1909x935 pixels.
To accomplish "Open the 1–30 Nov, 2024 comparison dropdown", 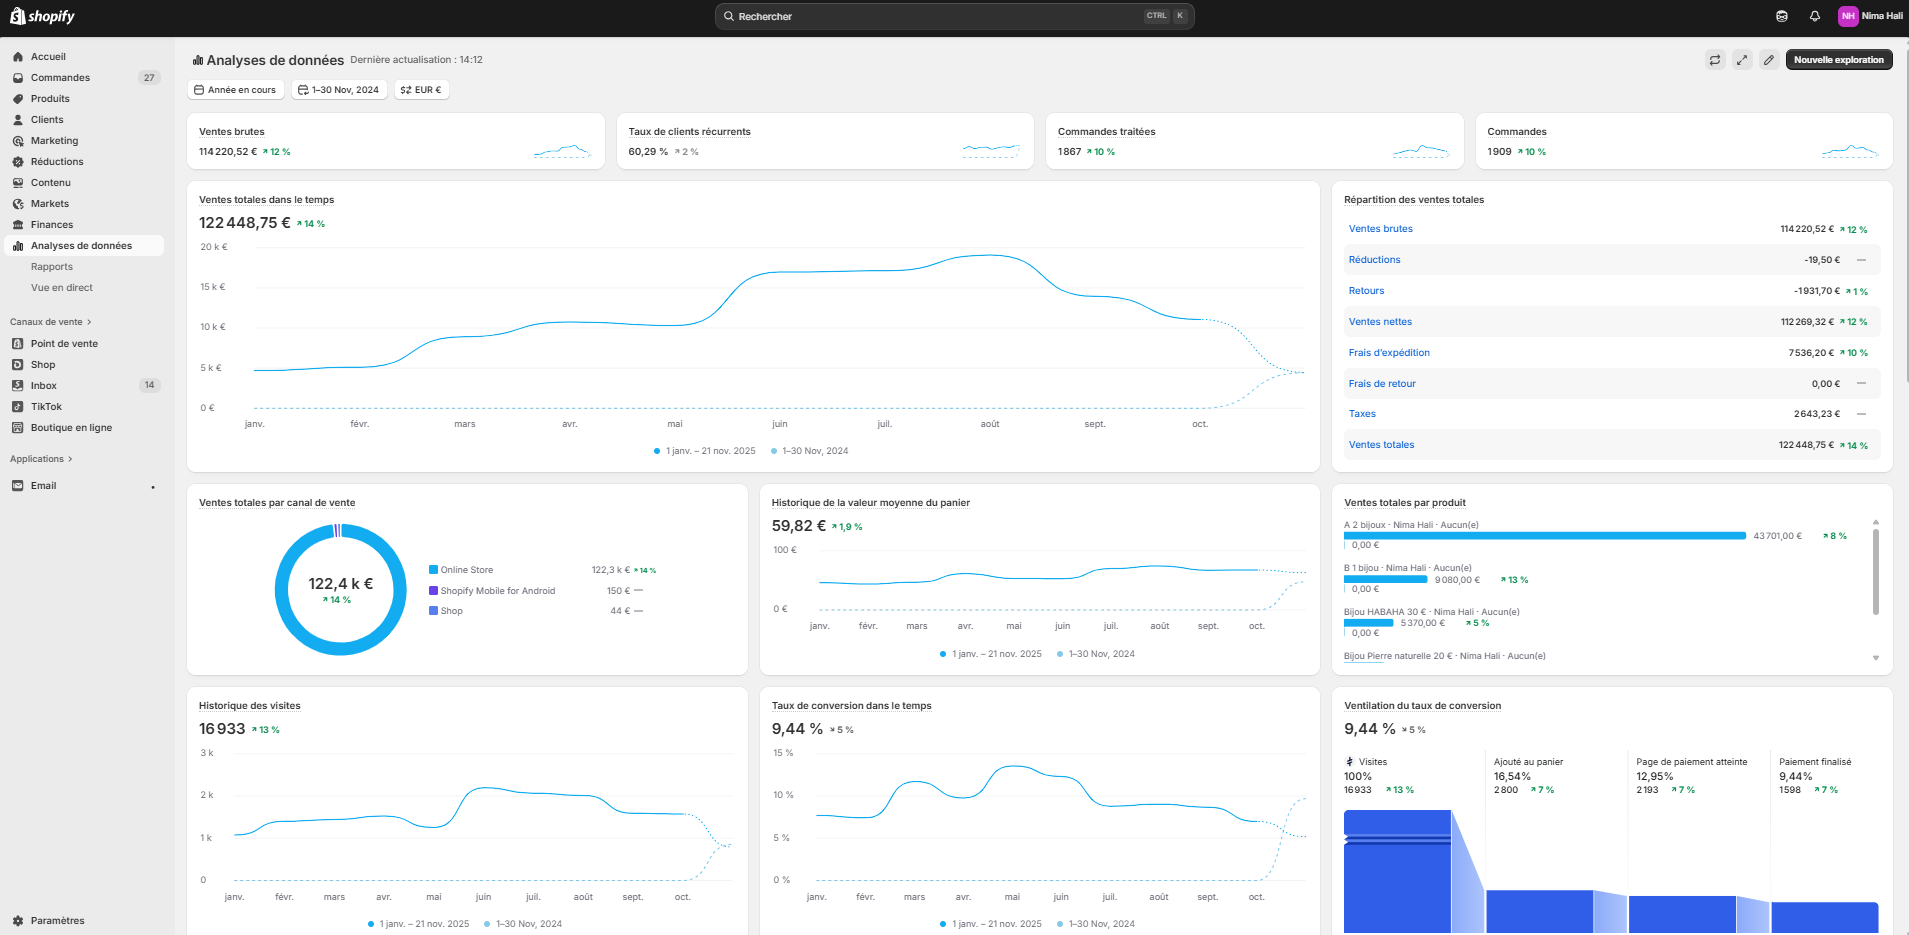I will point(339,90).
